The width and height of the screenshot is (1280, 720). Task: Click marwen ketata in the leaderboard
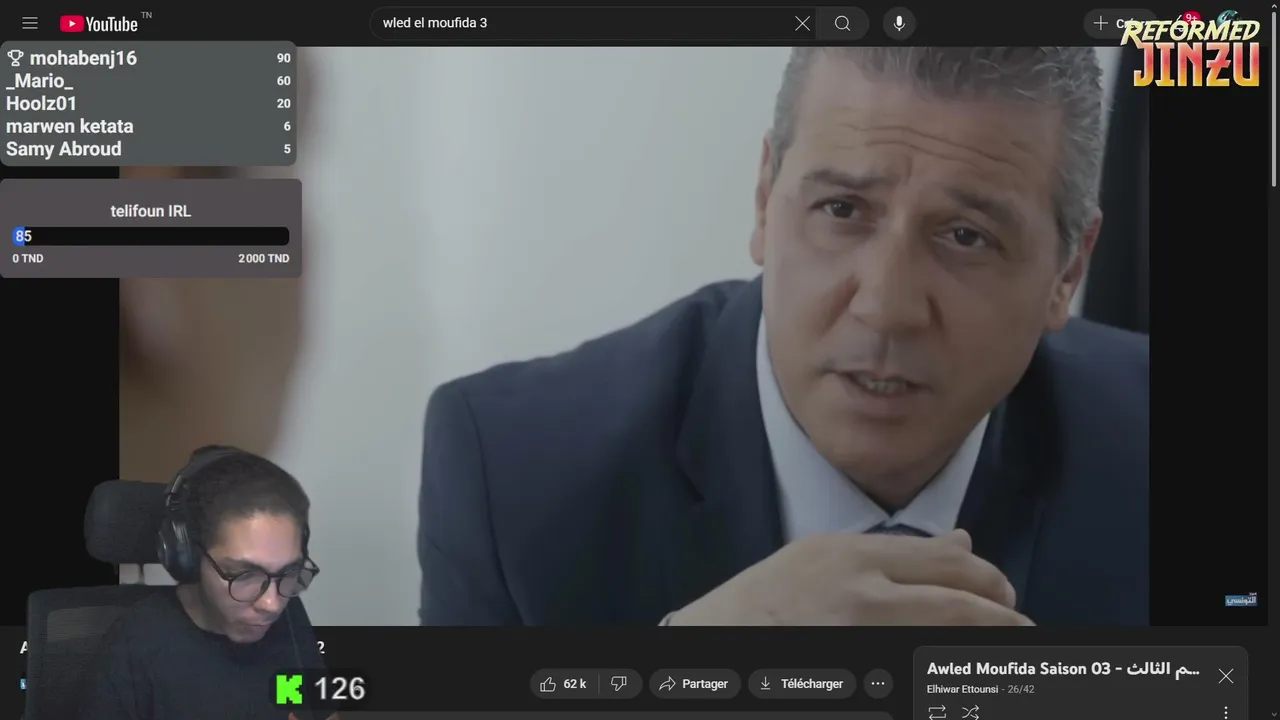point(69,126)
